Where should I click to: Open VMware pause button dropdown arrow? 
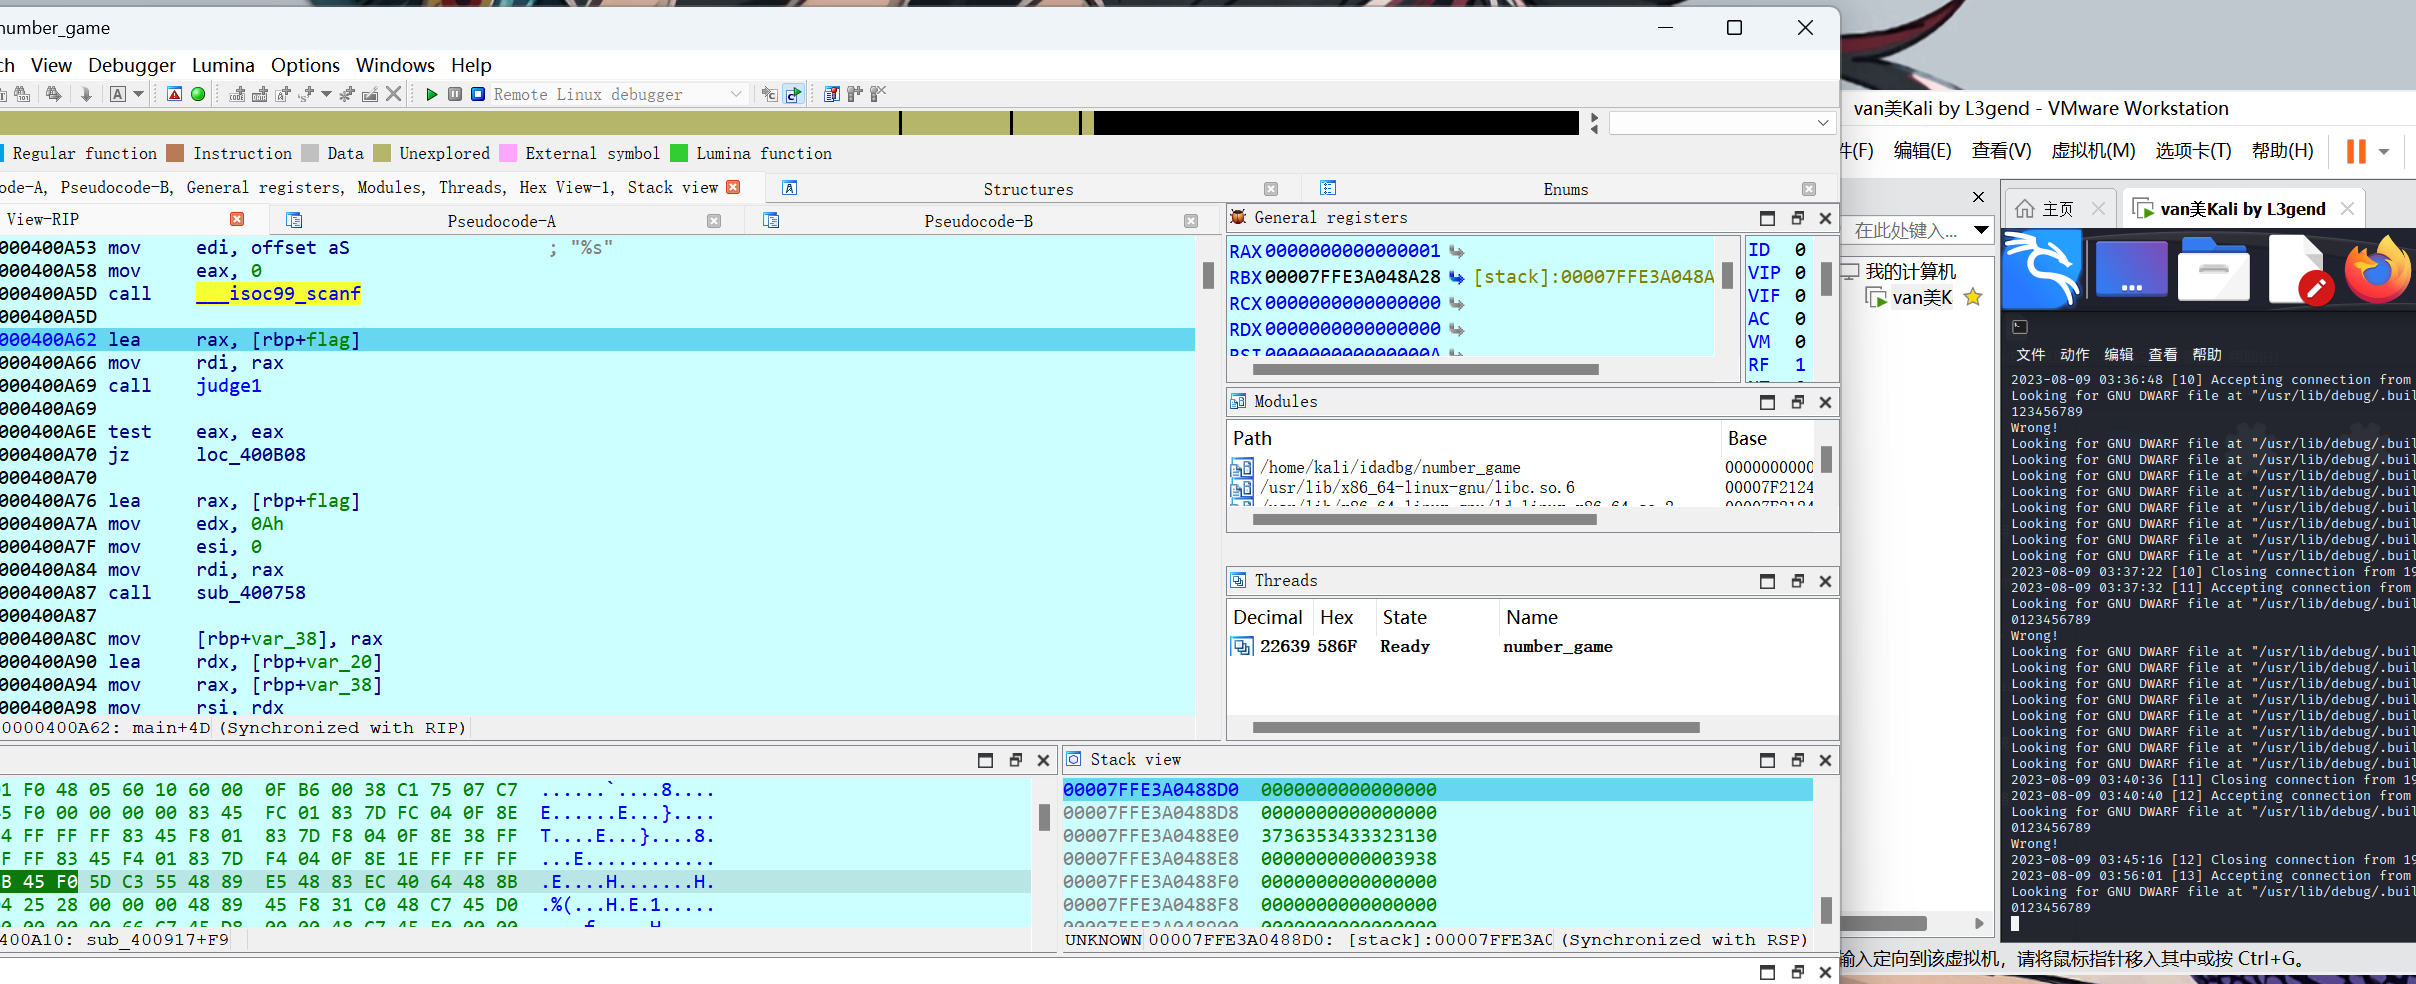(2384, 152)
